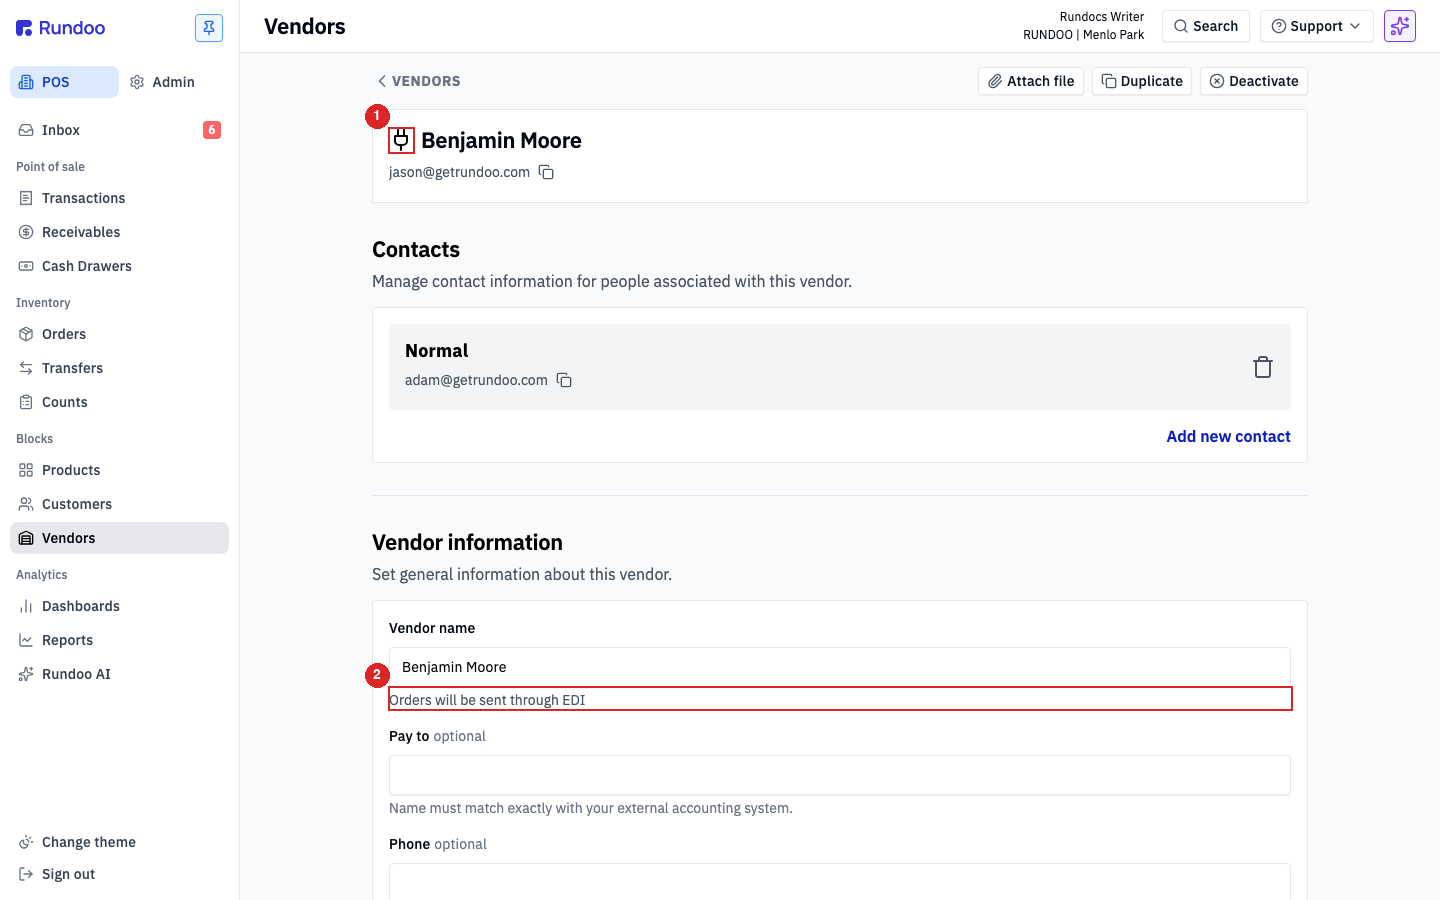Open Inbox from the sidebar
The image size is (1440, 900).
119,130
